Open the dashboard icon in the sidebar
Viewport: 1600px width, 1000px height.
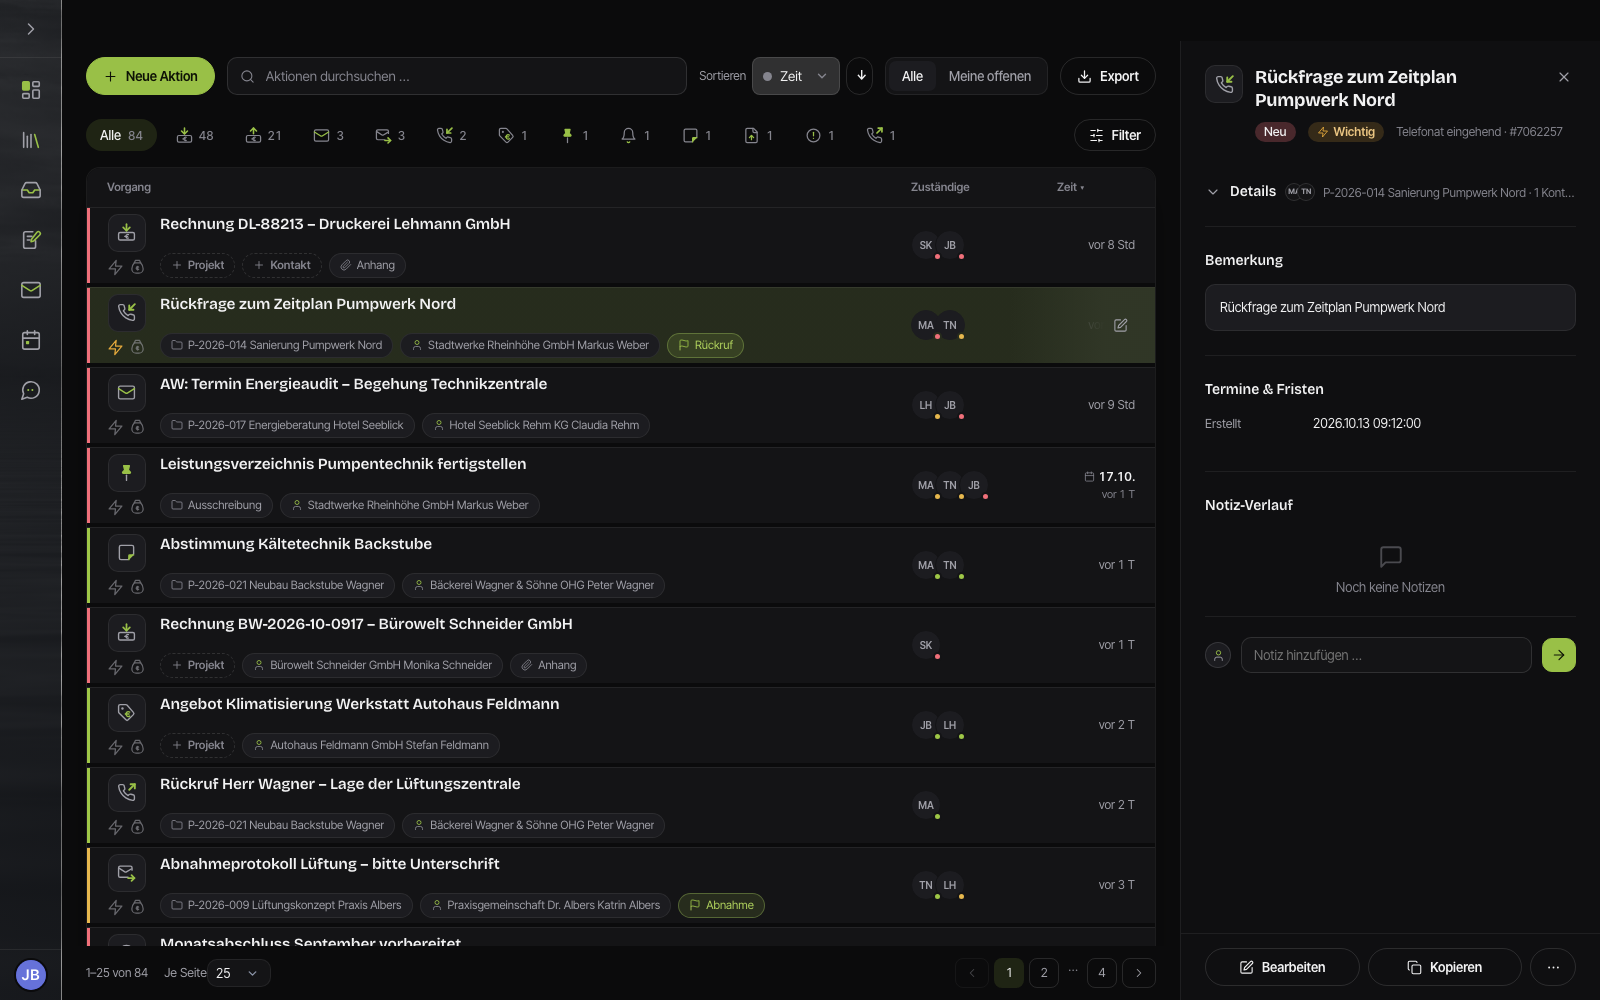pyautogui.click(x=31, y=90)
